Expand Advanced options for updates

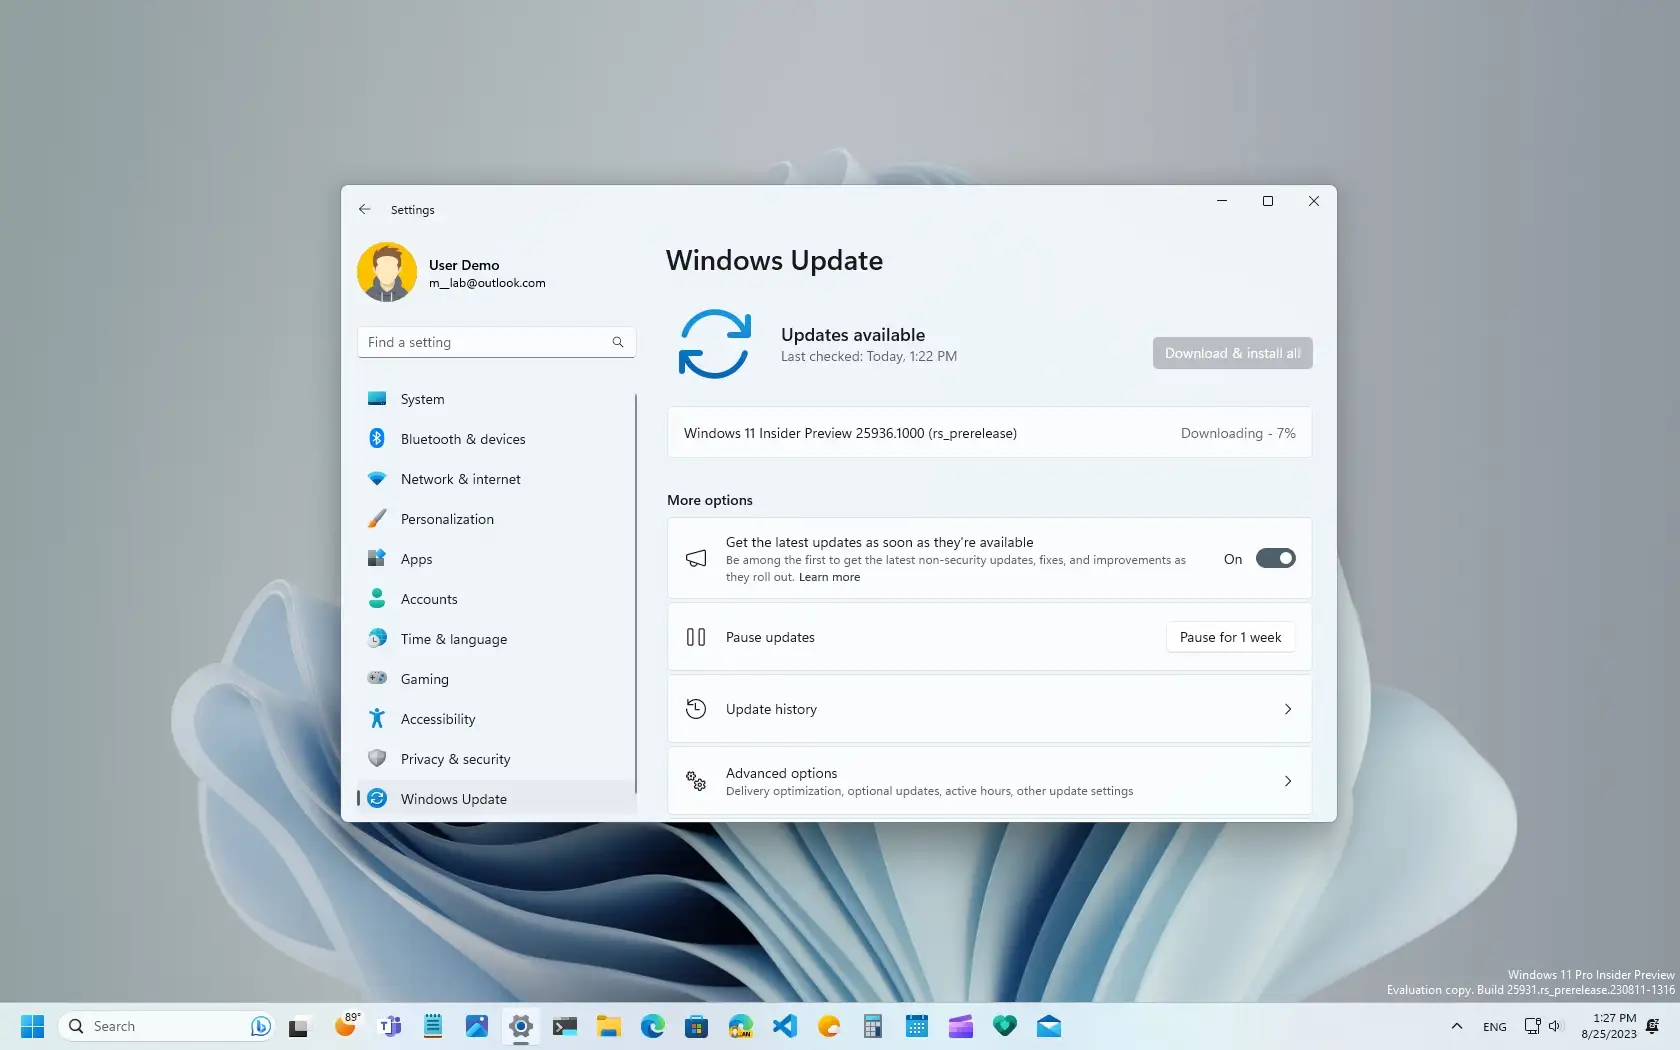tap(988, 781)
